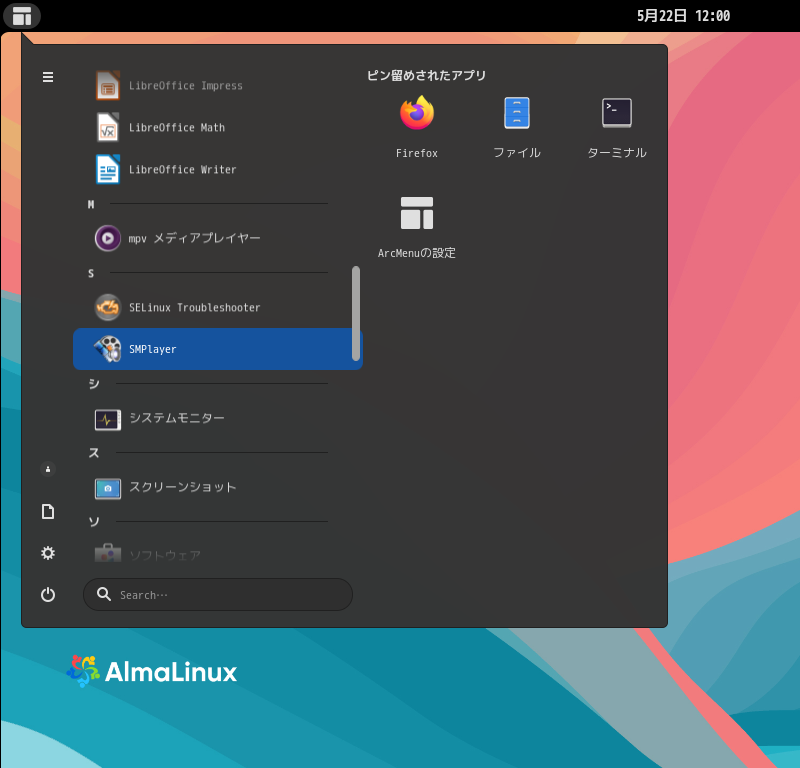Open the documents icon in sidebar

(x=48, y=511)
